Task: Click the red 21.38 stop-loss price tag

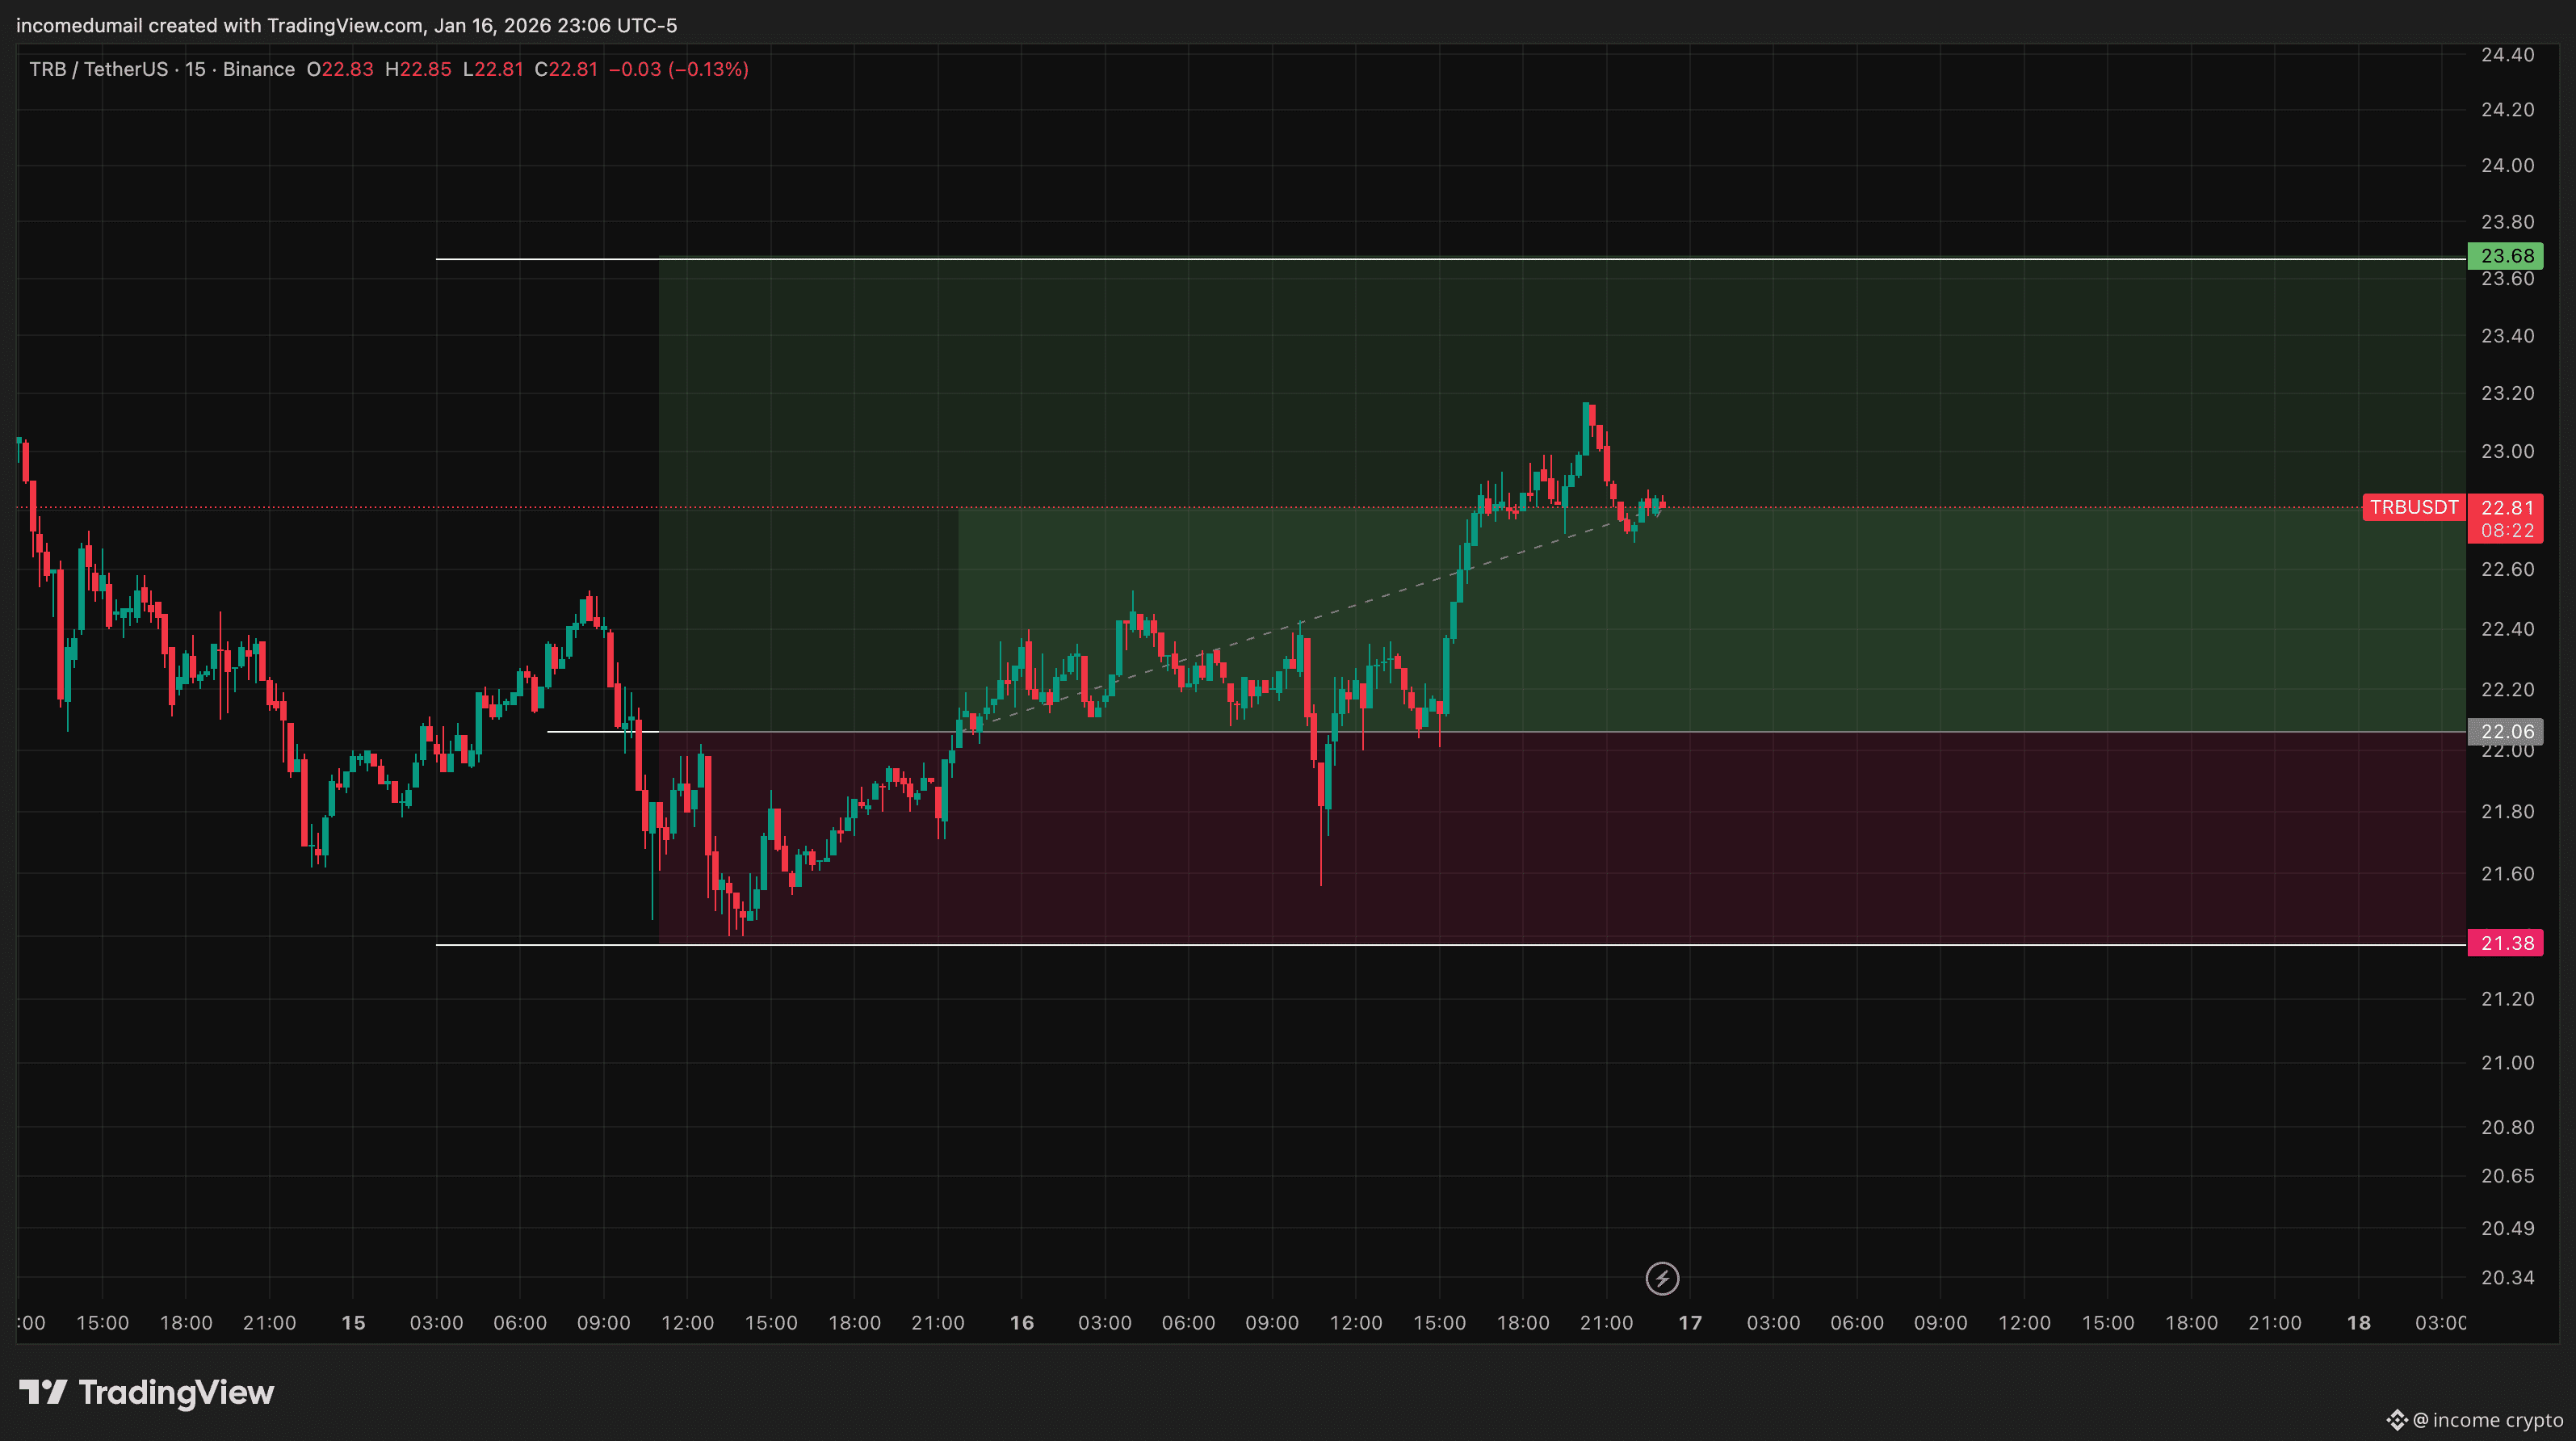Action: [2505, 943]
